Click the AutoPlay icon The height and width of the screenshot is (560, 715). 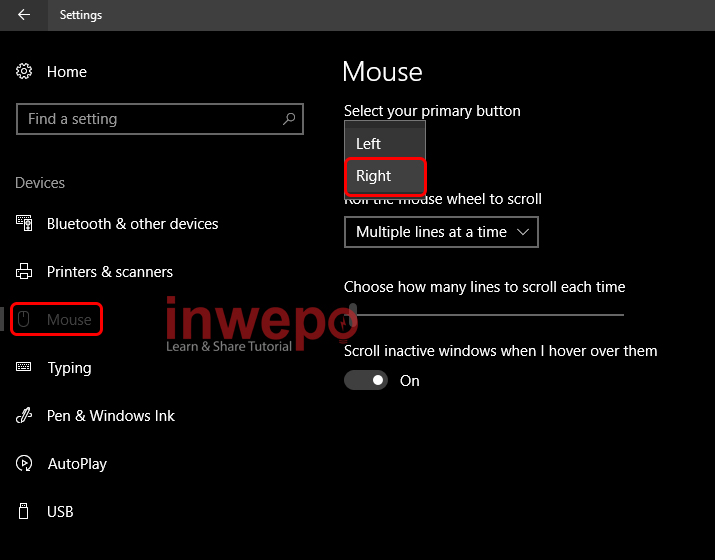pyautogui.click(x=24, y=464)
